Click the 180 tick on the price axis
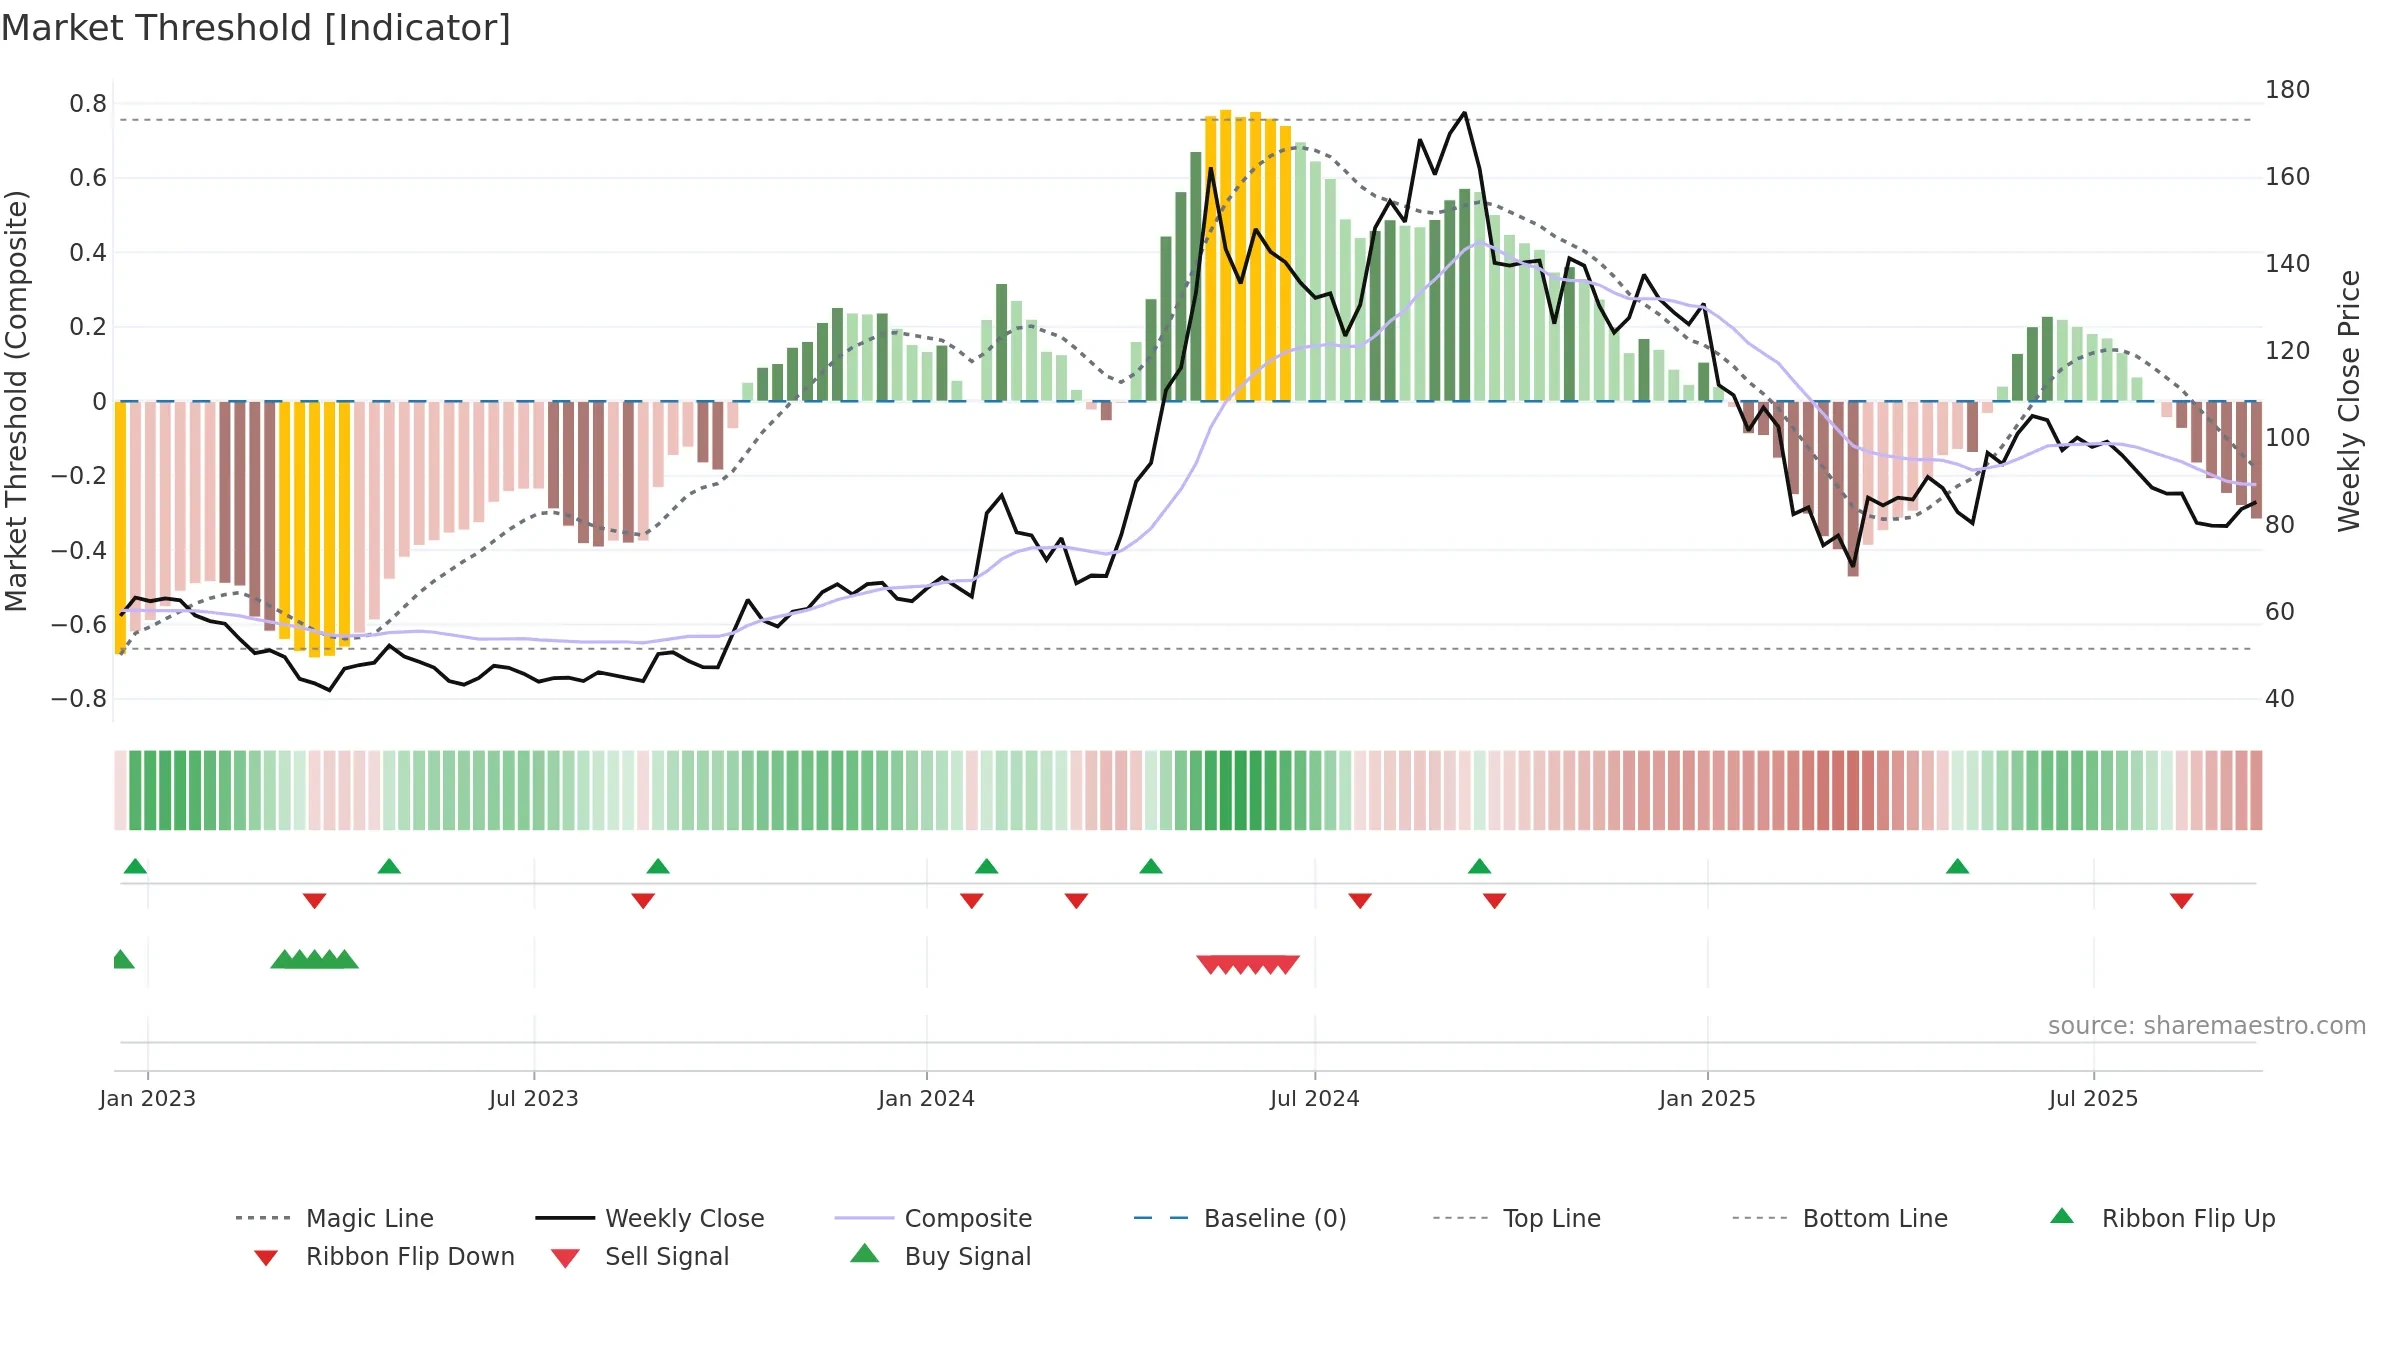The height and width of the screenshot is (1350, 2400). 2288,90
